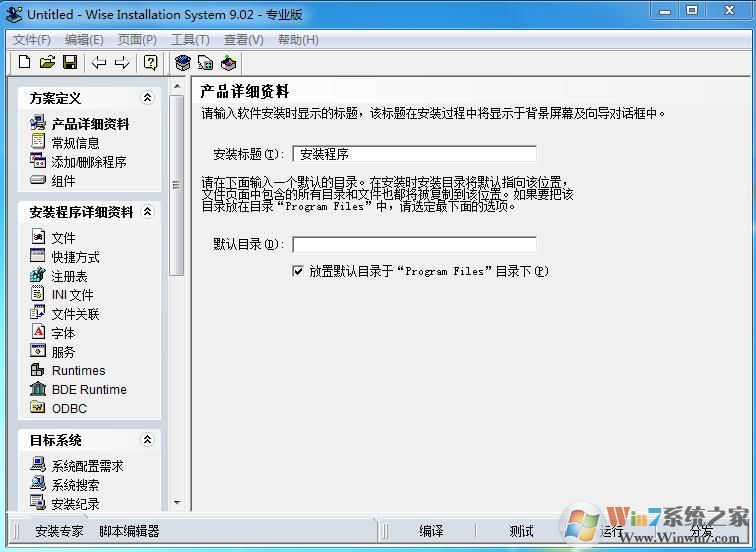The height and width of the screenshot is (552, 756).
Task: Click the run installation toolbar icon
Action: pos(229,63)
